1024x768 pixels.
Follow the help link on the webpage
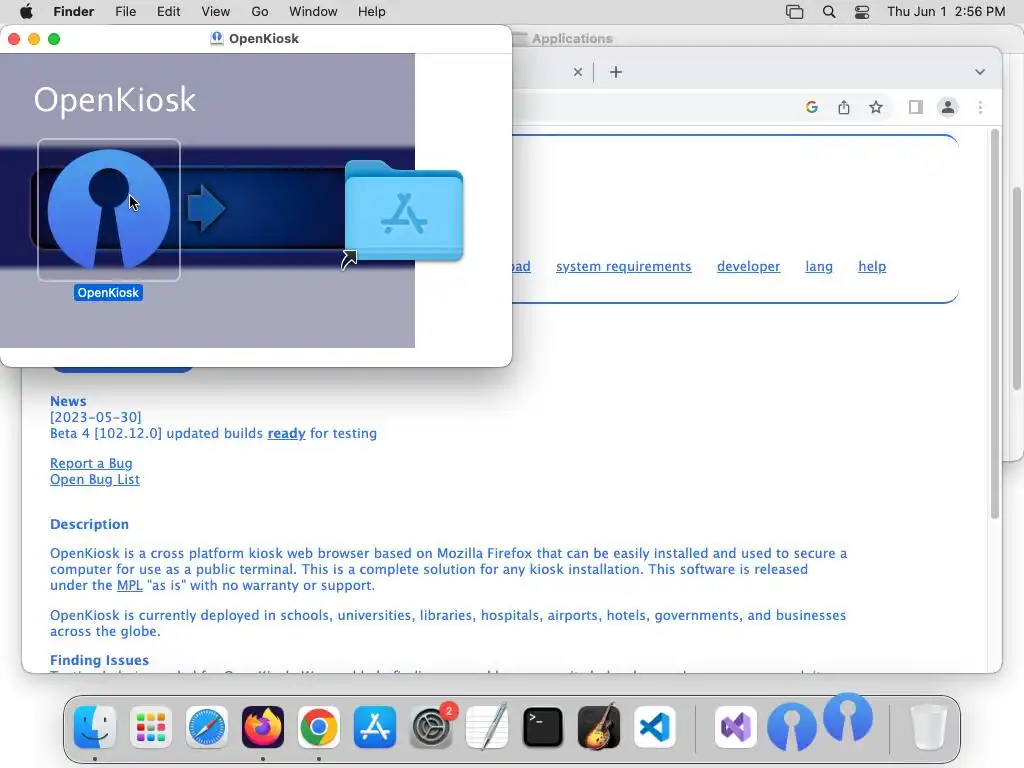[x=872, y=266]
